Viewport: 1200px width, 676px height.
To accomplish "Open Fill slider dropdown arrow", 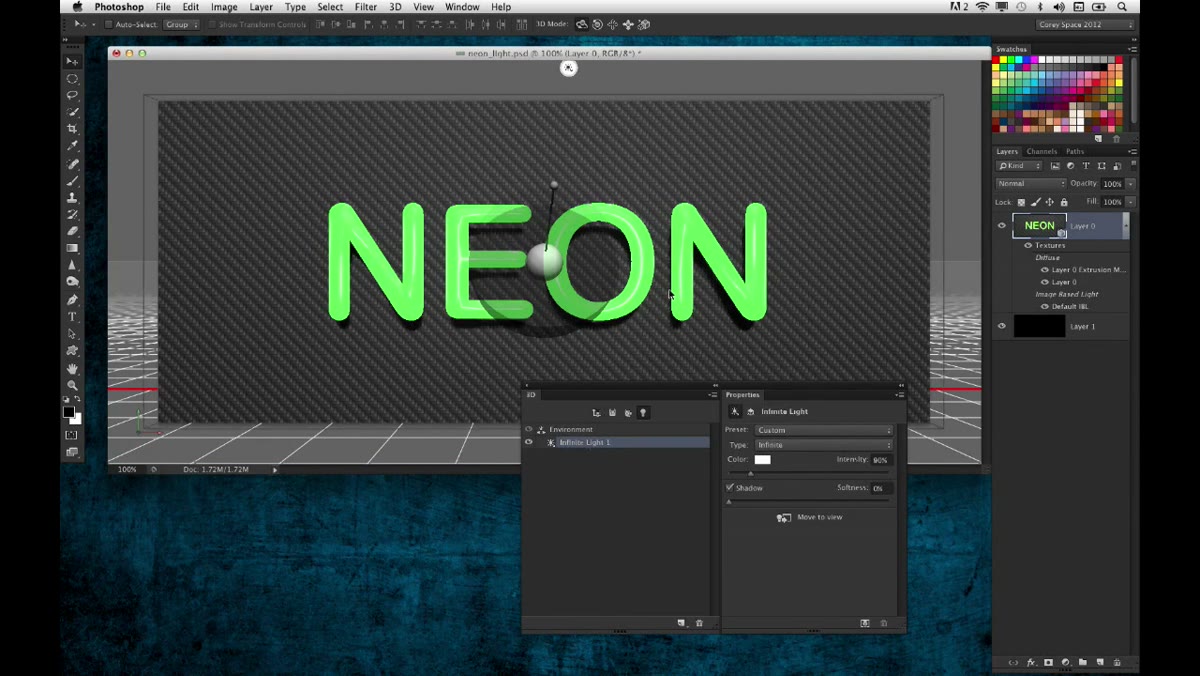I will pos(1131,202).
